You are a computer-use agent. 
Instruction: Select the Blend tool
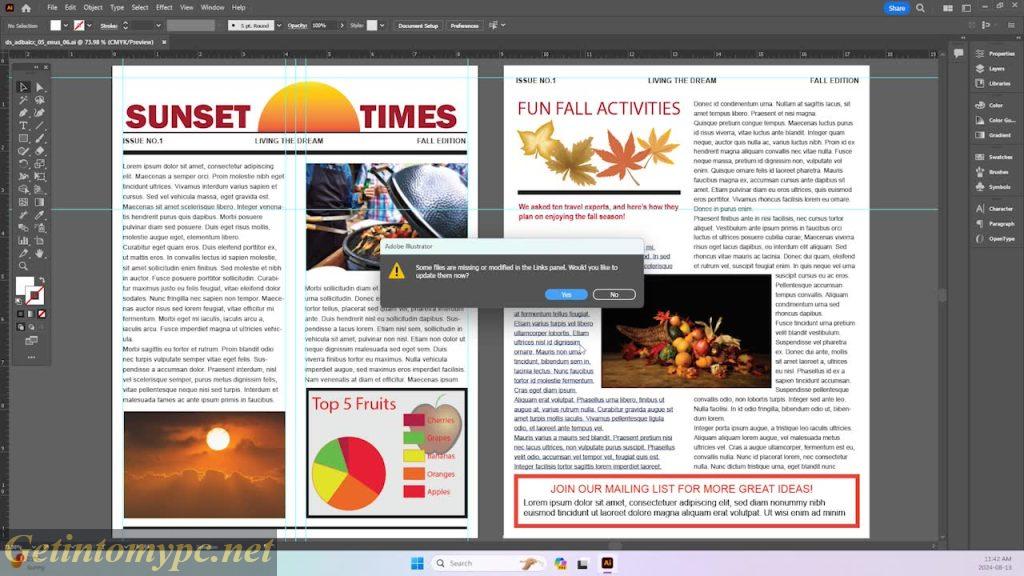click(23, 228)
